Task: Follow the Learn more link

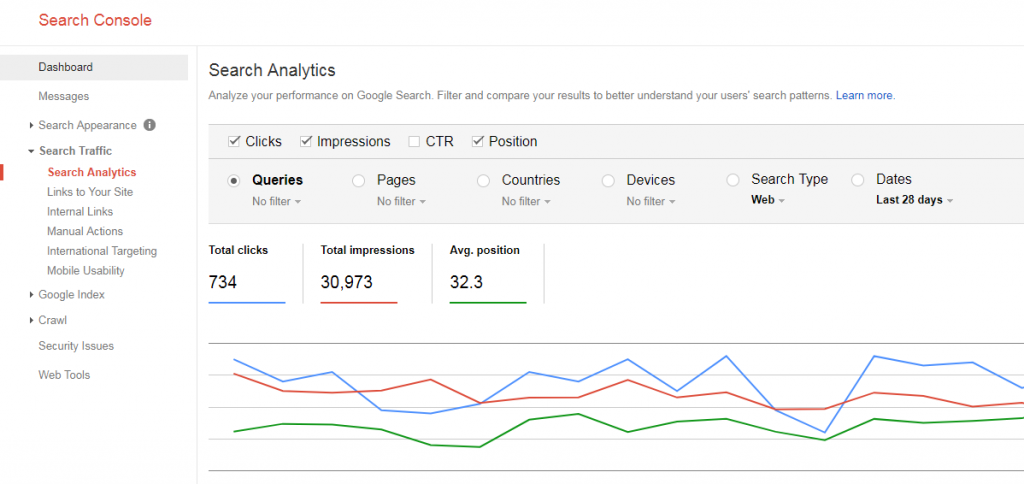Action: [865, 95]
